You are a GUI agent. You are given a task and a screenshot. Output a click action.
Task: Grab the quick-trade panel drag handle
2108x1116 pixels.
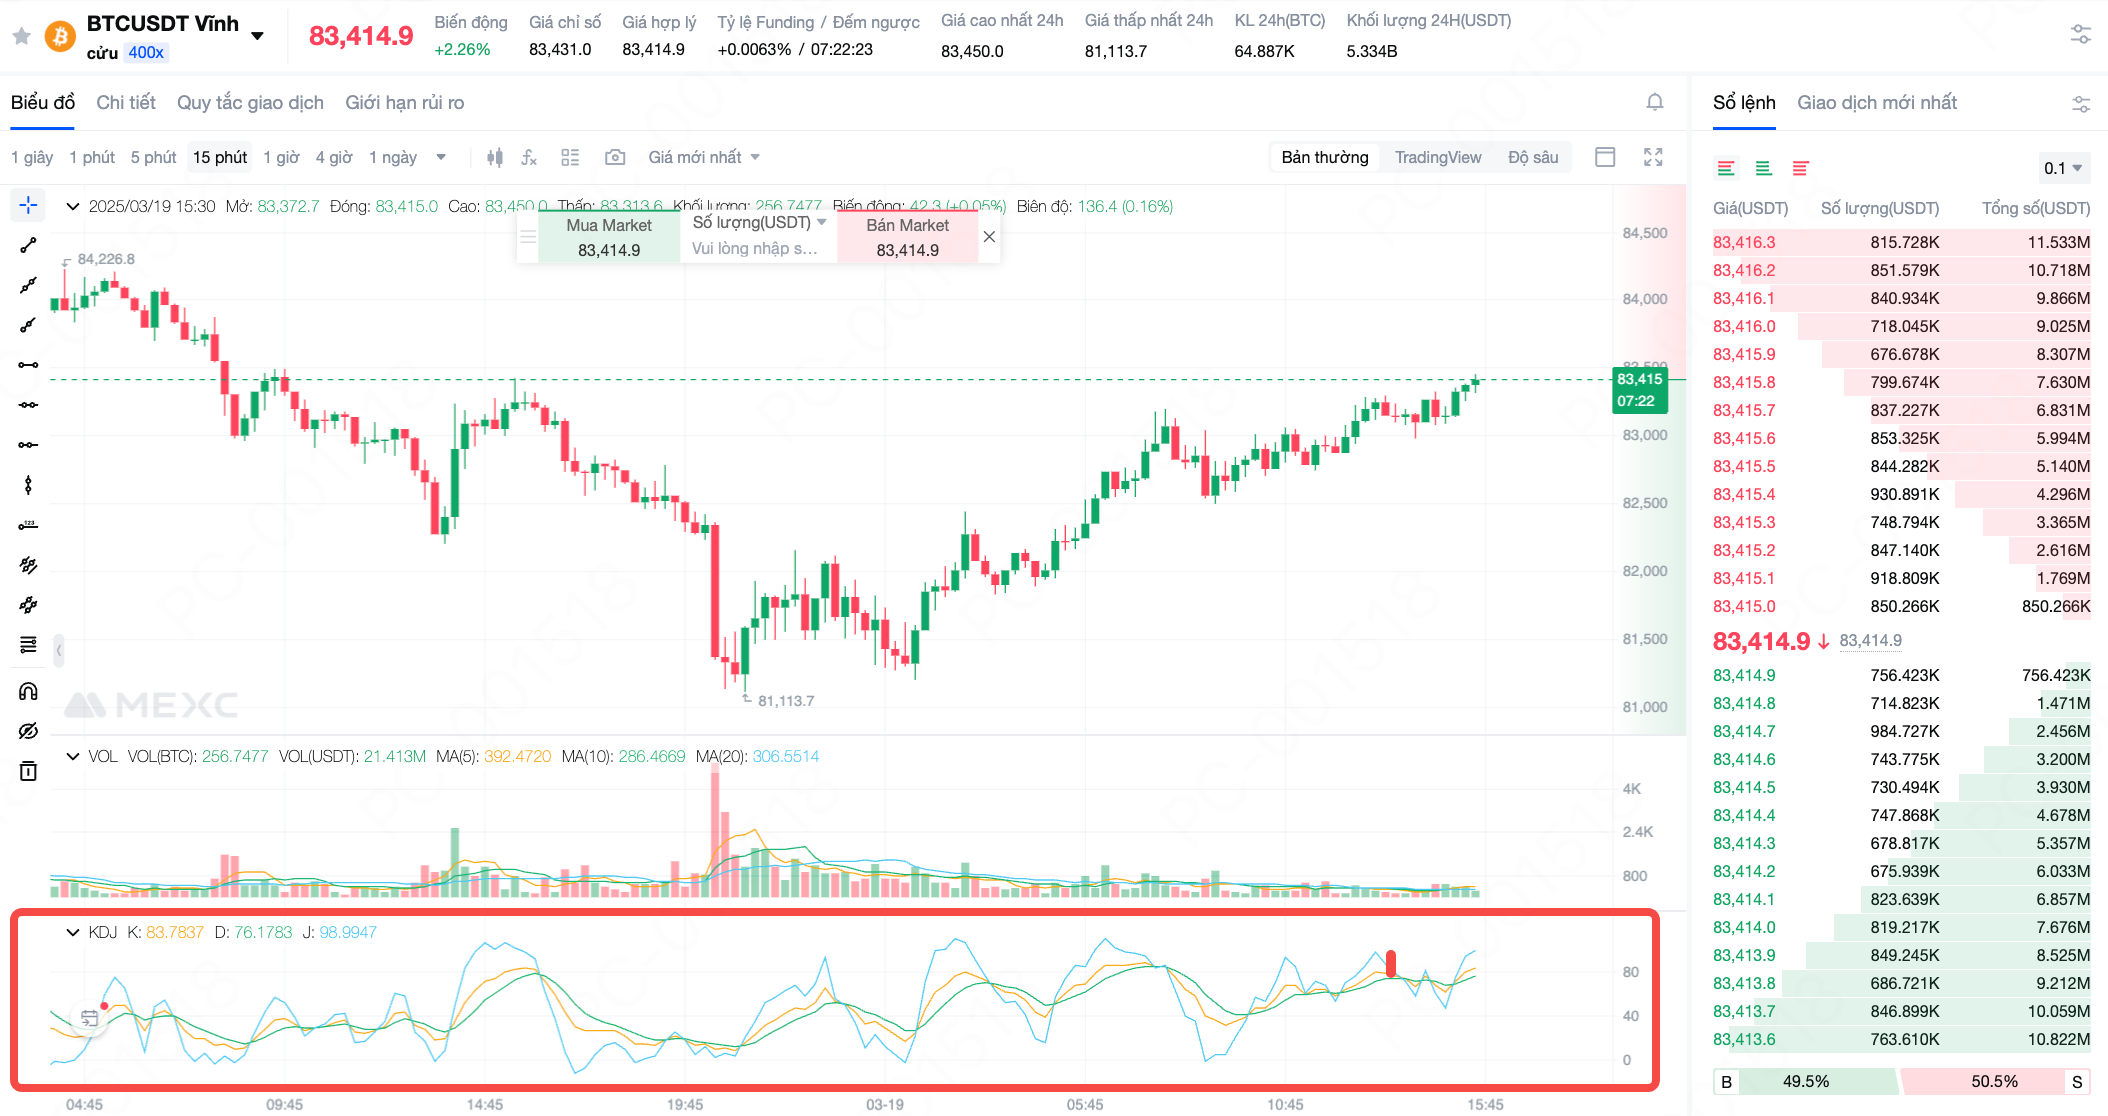pos(528,237)
